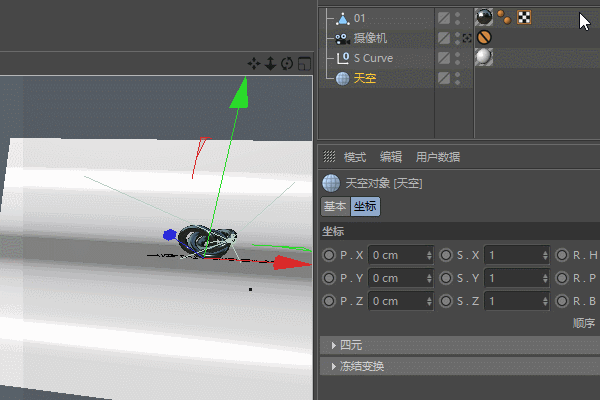Click the checkerboard texture tag on object 01
Viewport: 600px width, 400px height.
pos(524,17)
